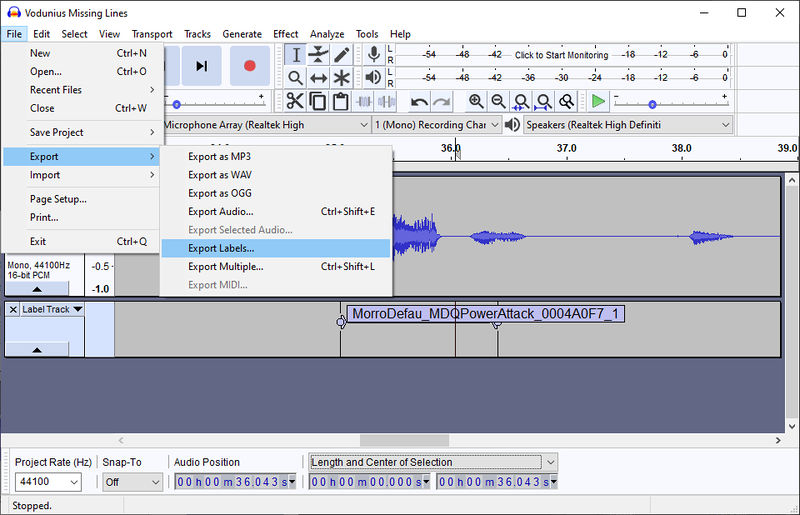Viewport: 800px width, 515px height.
Task: Click the Redo arrow icon
Action: 442,101
